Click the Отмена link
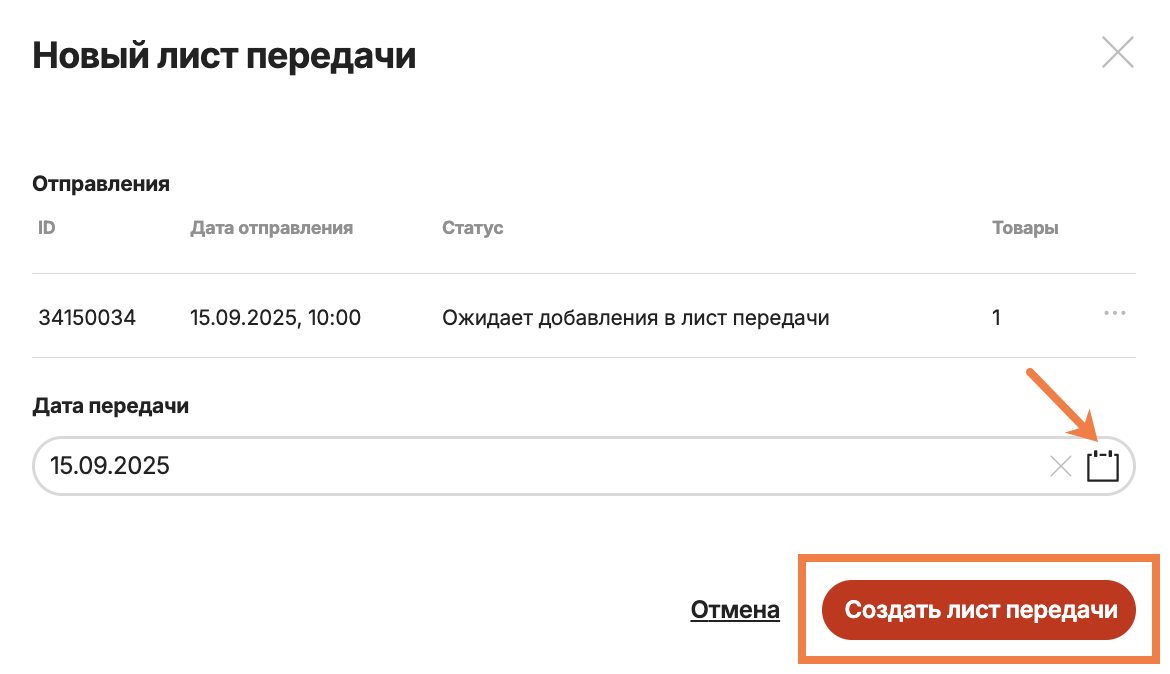1170x674 pixels. point(735,609)
